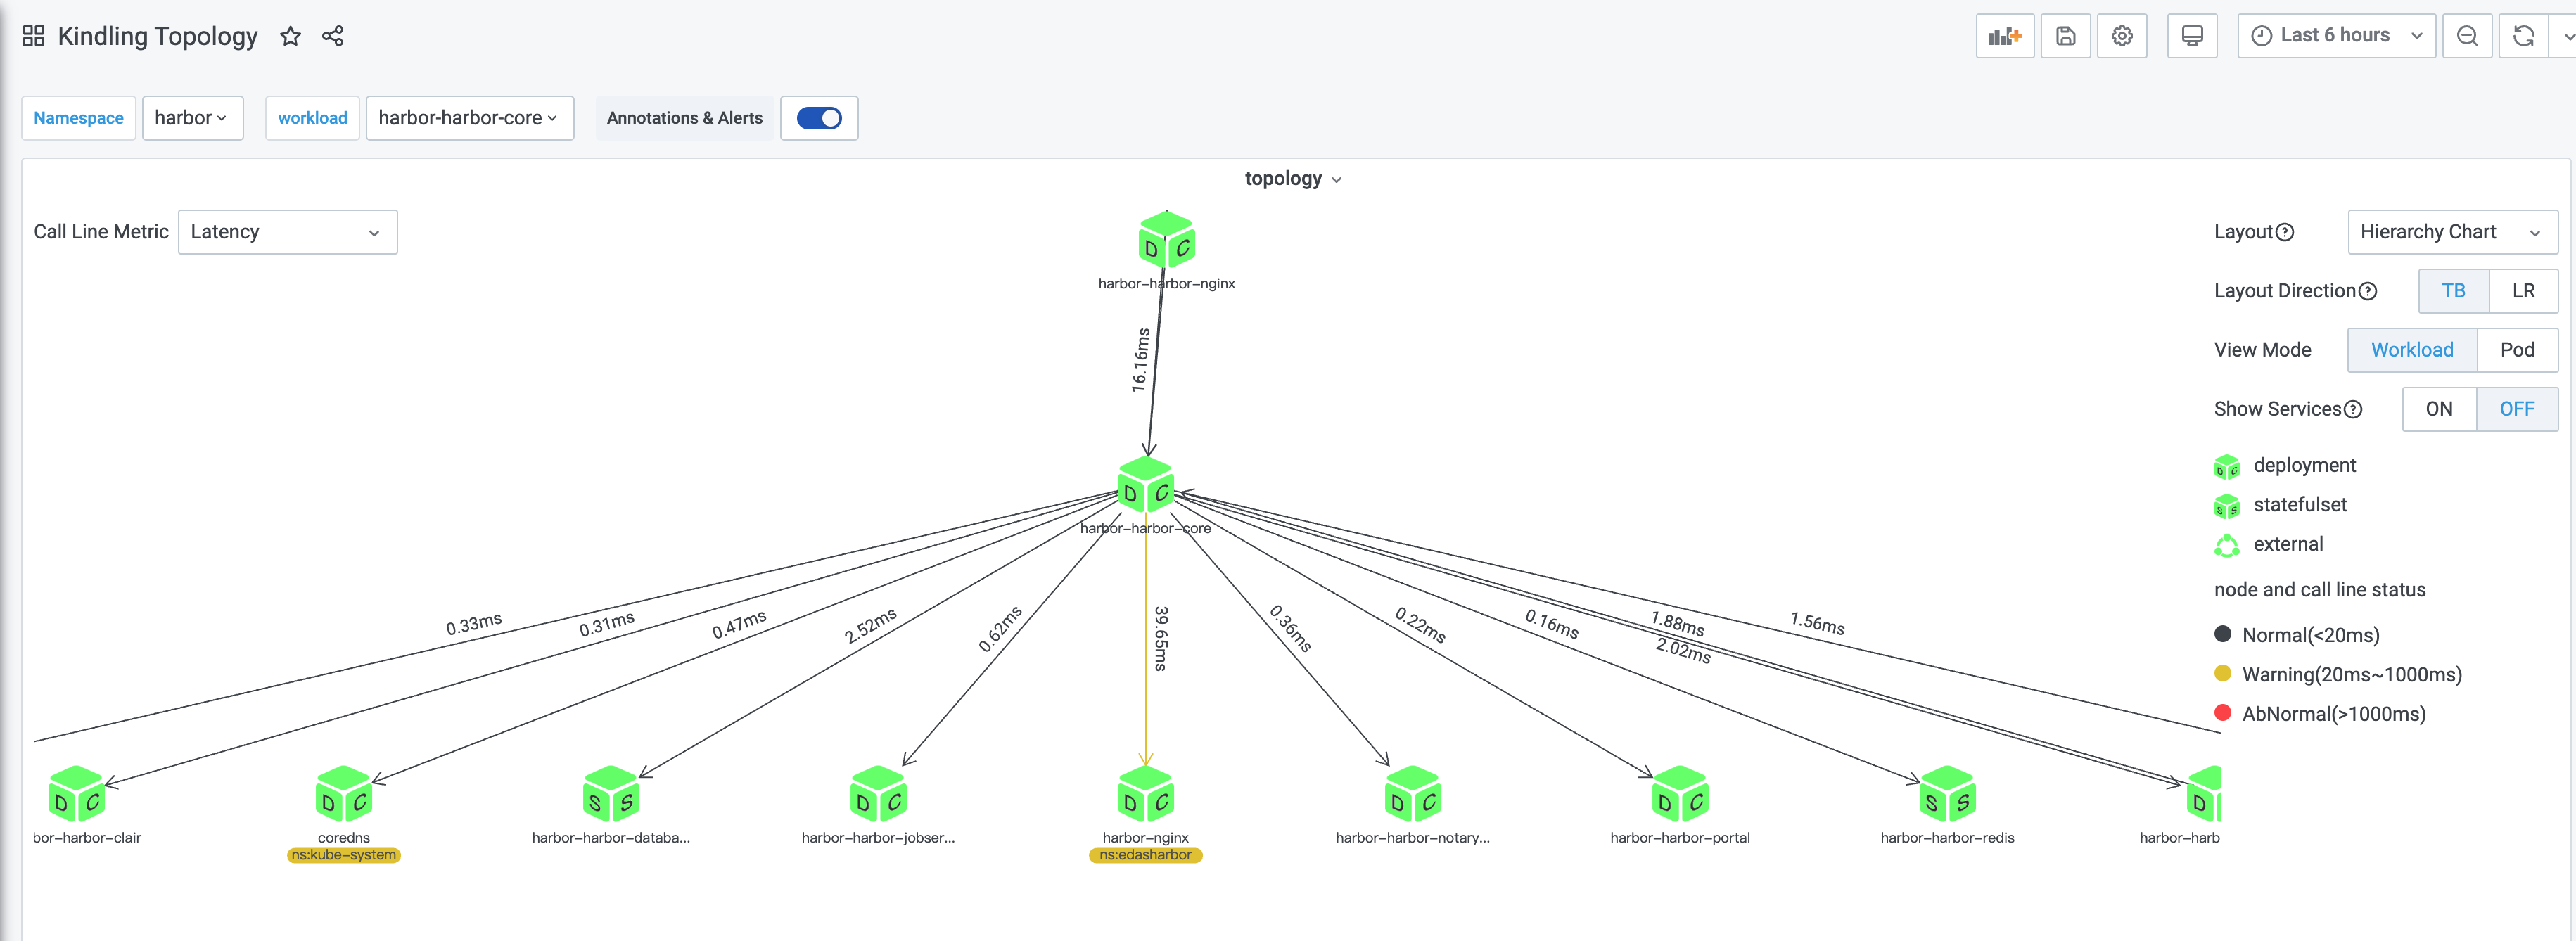The image size is (2576, 941).
Task: Click the 2.02ms latency label
Action: (1683, 650)
